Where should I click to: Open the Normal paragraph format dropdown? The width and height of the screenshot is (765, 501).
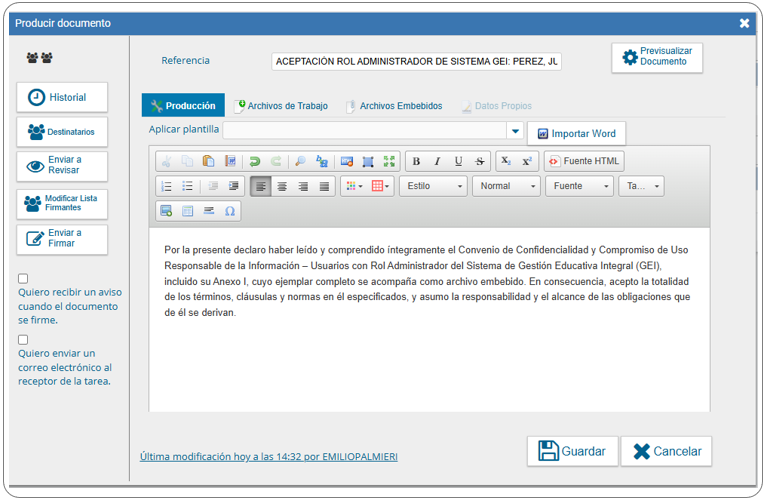[x=506, y=186]
